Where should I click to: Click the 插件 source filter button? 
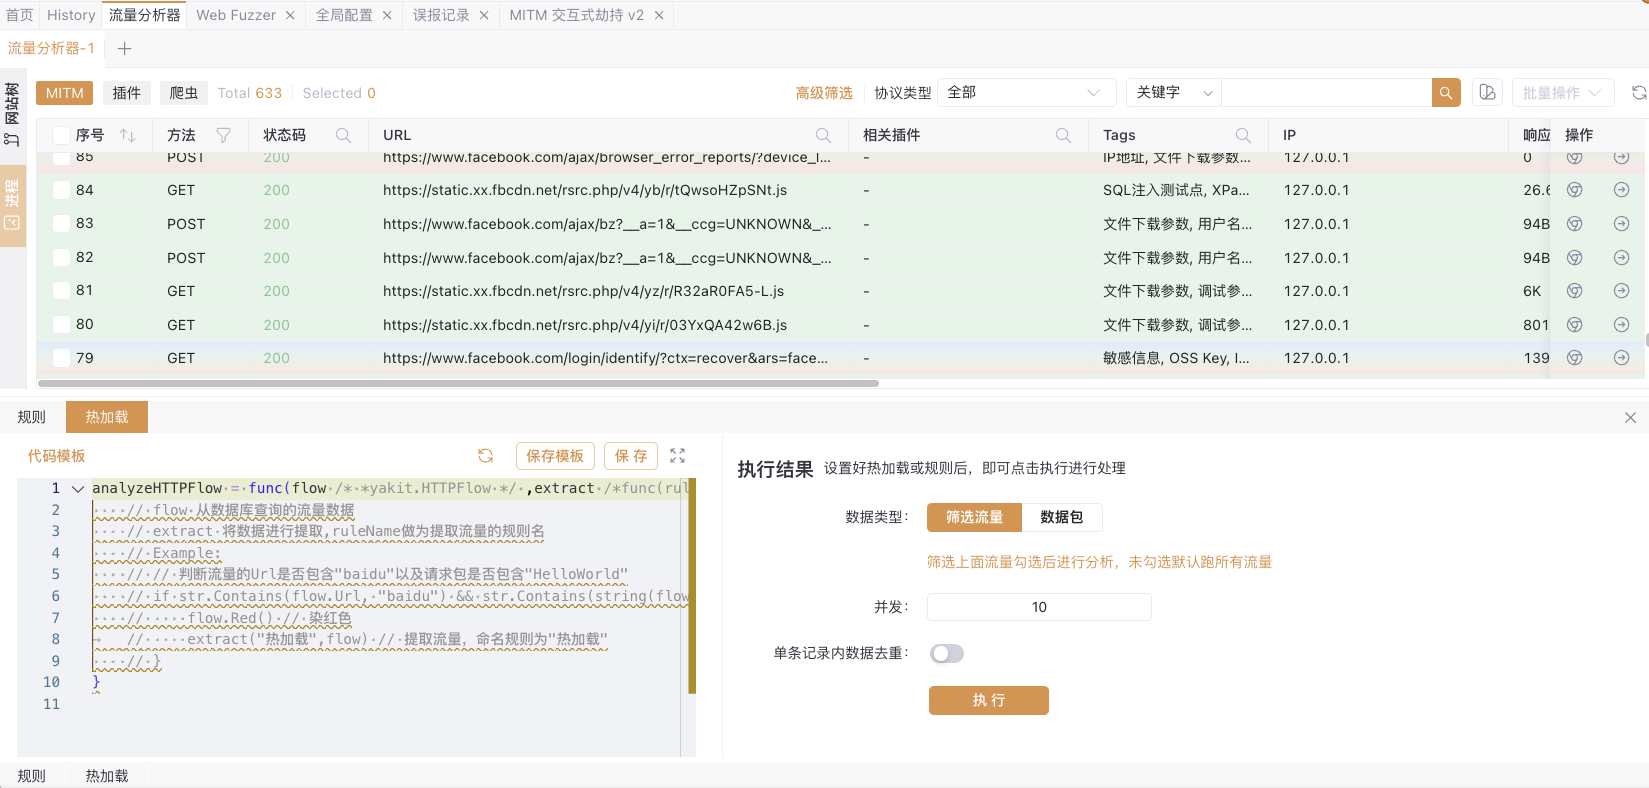click(x=127, y=93)
